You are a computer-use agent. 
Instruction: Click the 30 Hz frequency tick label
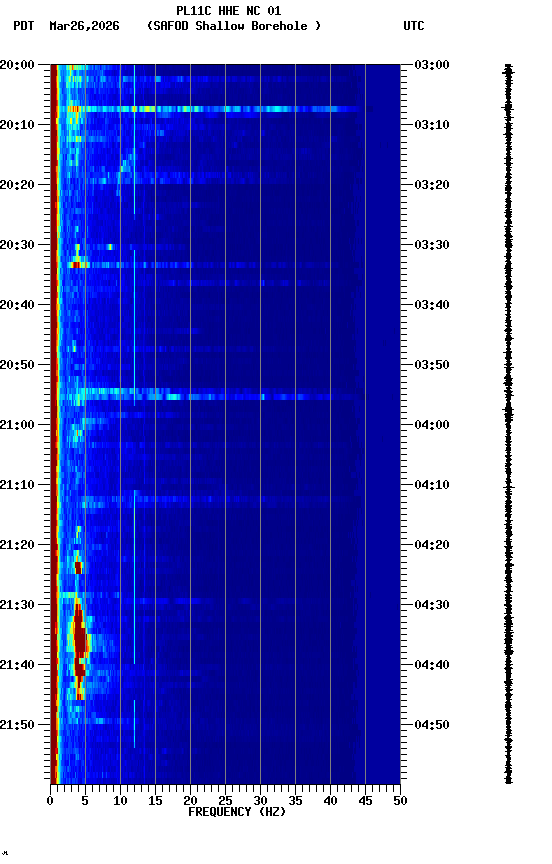click(260, 801)
